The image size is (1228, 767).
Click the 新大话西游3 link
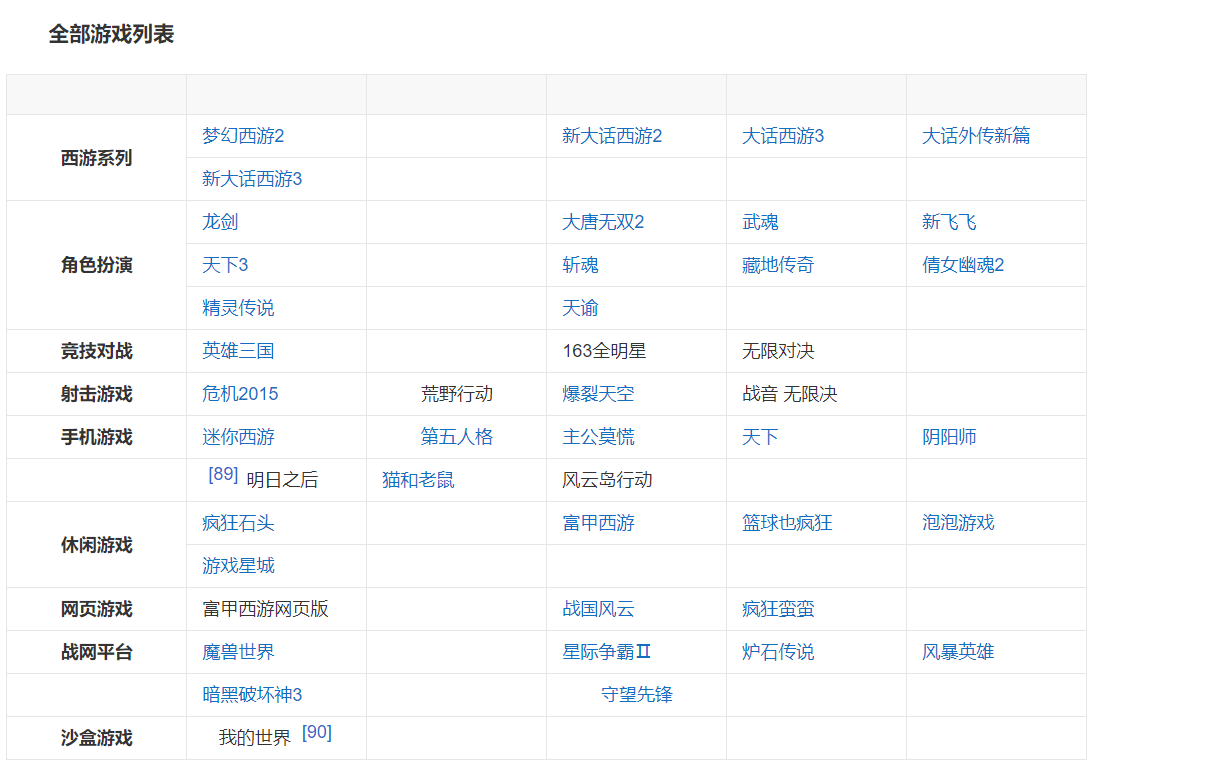click(x=252, y=179)
